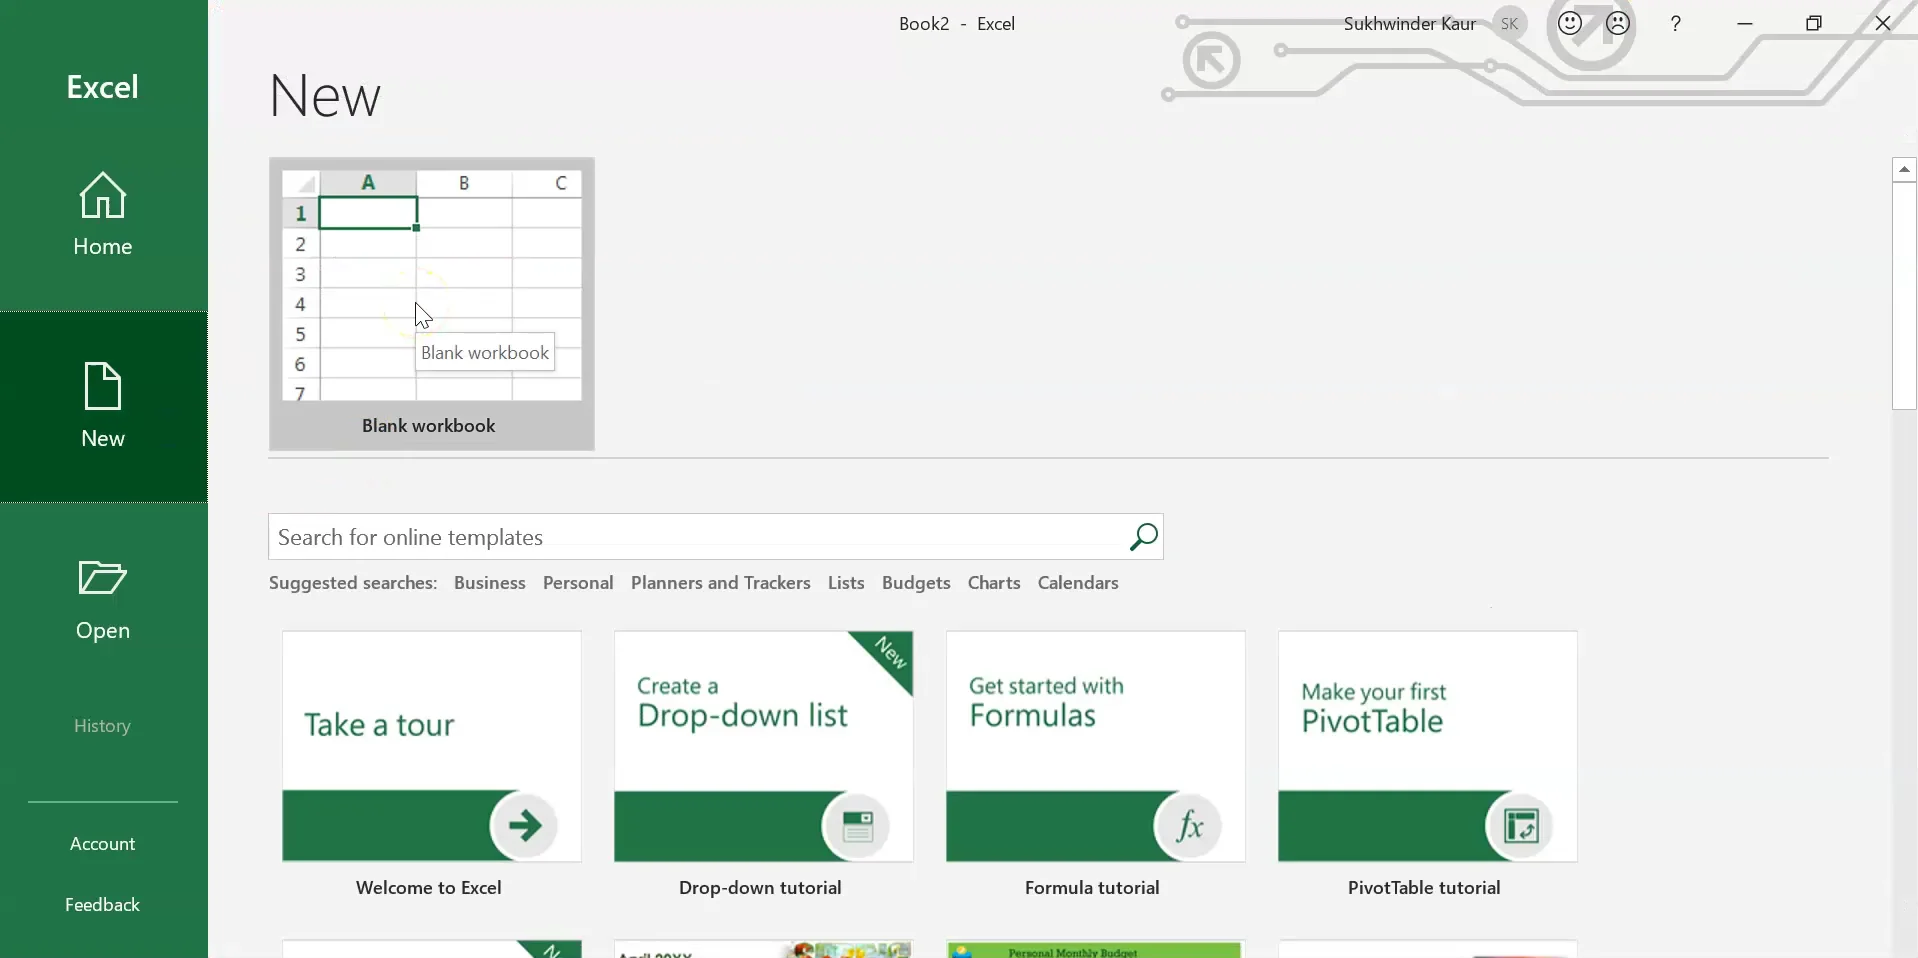Viewport: 1918px width, 958px height.
Task: Click the PivotTable tutorial caption
Action: [1424, 888]
